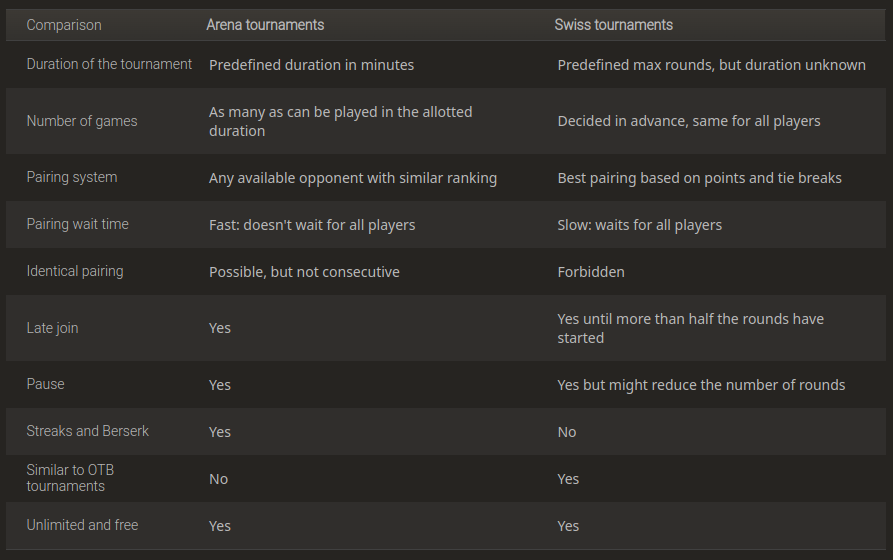Click the 'Swiss tournaments' column header

click(x=613, y=25)
